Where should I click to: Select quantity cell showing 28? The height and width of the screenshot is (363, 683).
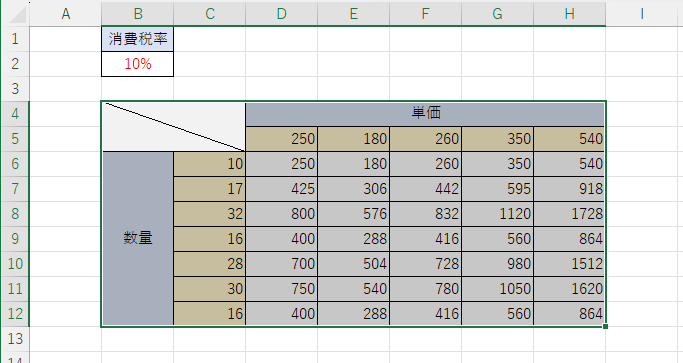(x=210, y=264)
